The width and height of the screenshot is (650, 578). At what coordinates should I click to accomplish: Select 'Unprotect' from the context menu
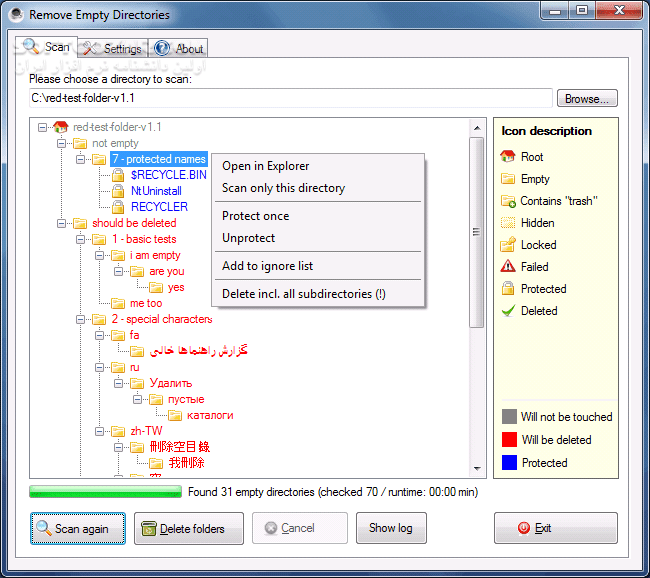point(318,238)
